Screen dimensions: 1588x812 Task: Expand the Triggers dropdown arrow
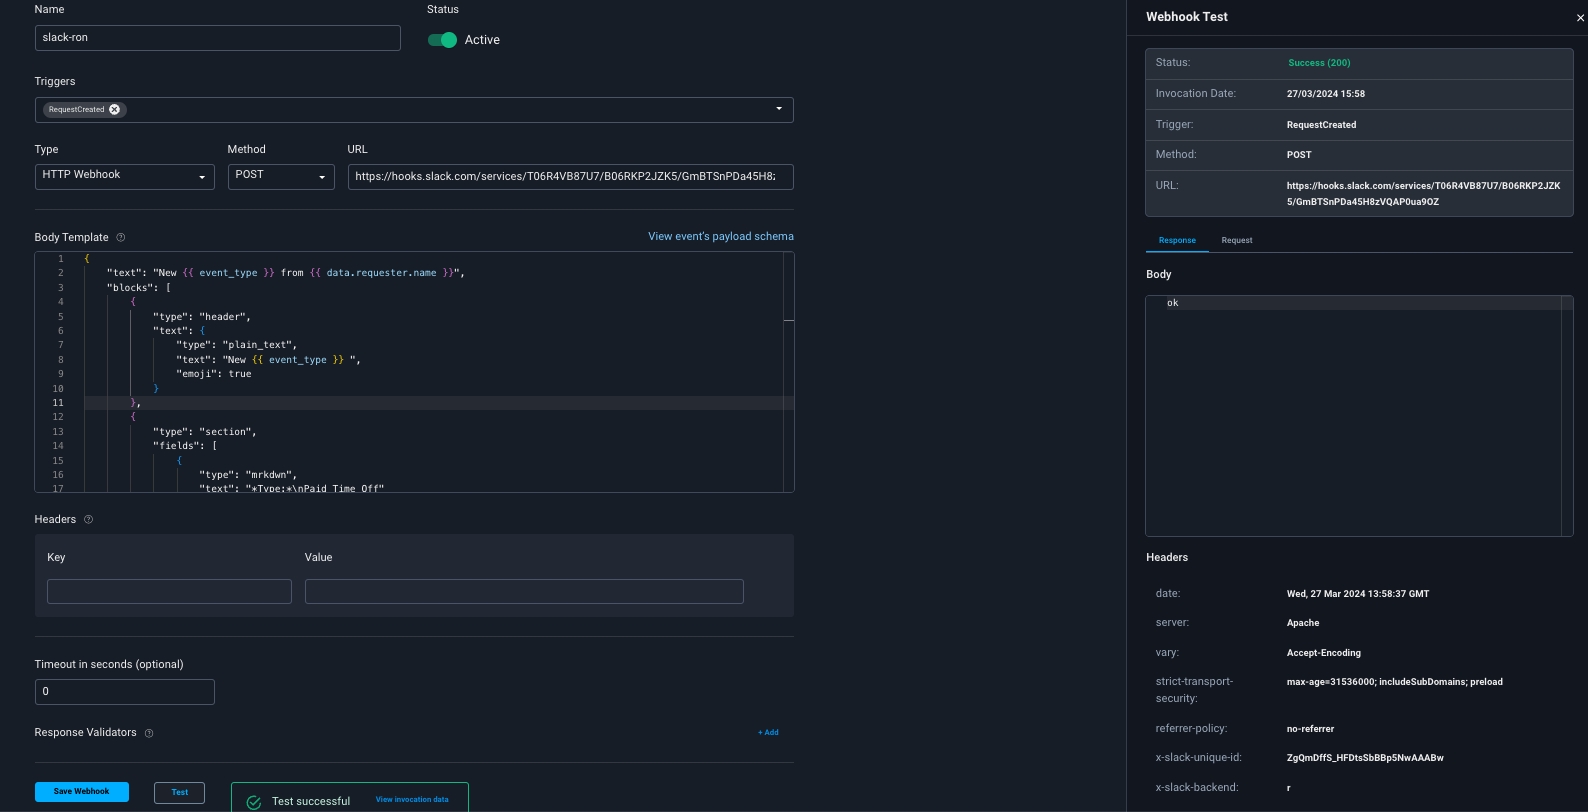(779, 109)
